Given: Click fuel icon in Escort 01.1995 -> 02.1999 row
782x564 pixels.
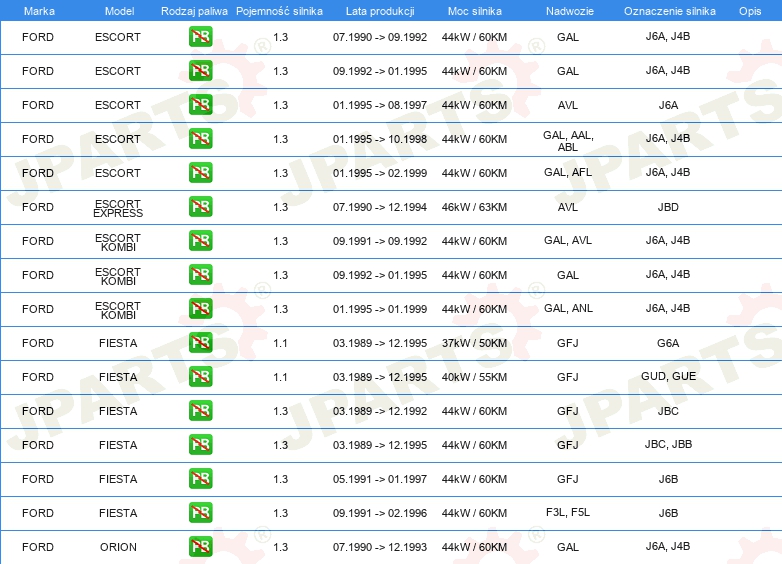Looking at the screenshot, I should point(200,173).
